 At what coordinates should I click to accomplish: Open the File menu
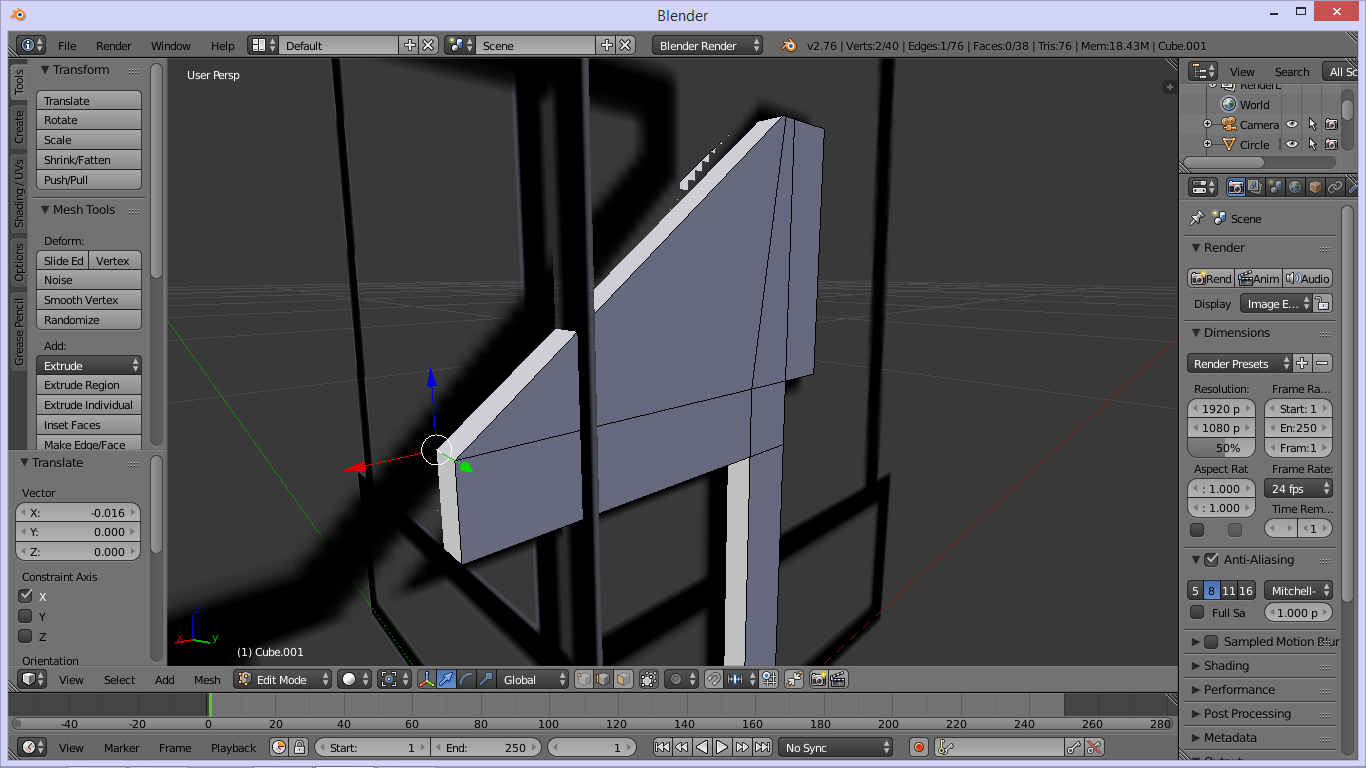click(x=67, y=46)
